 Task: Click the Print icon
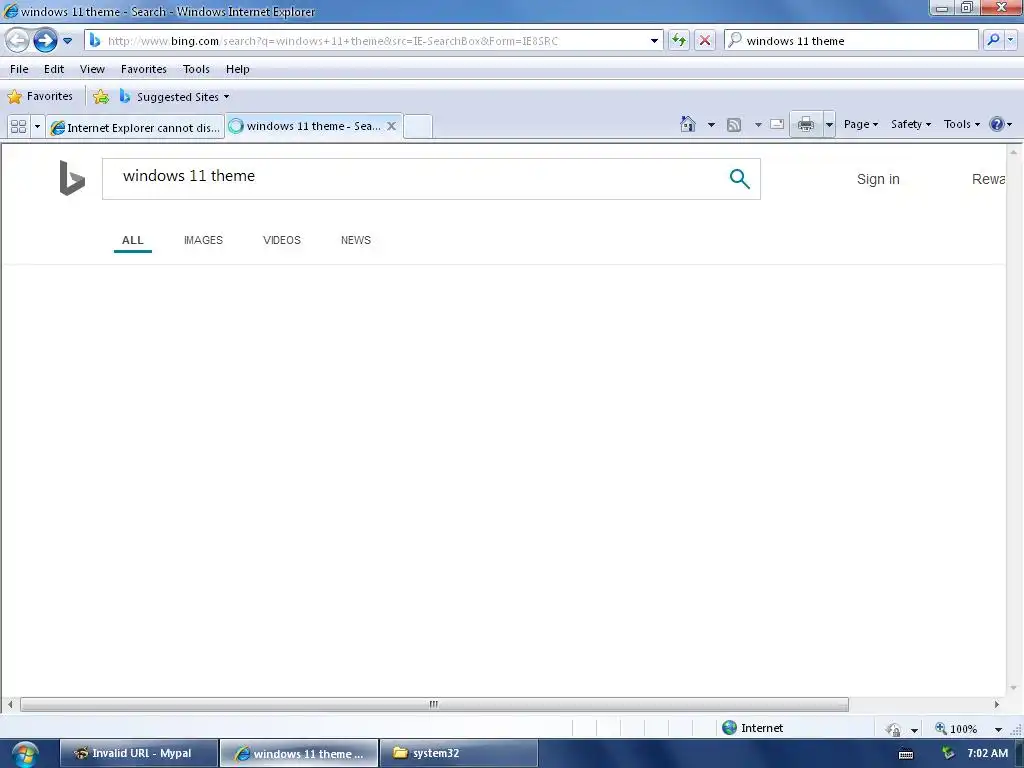pyautogui.click(x=806, y=124)
